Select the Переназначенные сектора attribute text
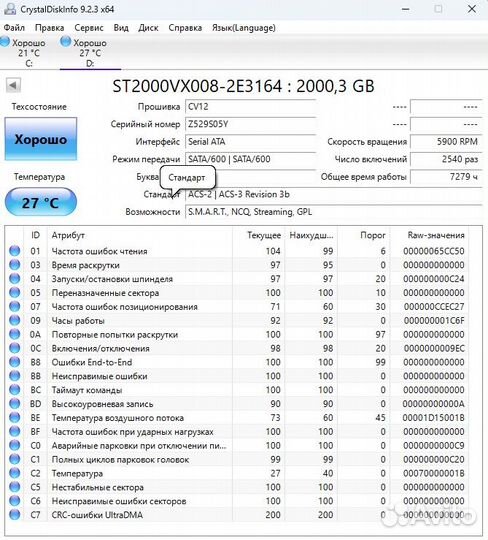The width and height of the screenshot is (488, 540). tap(105, 293)
